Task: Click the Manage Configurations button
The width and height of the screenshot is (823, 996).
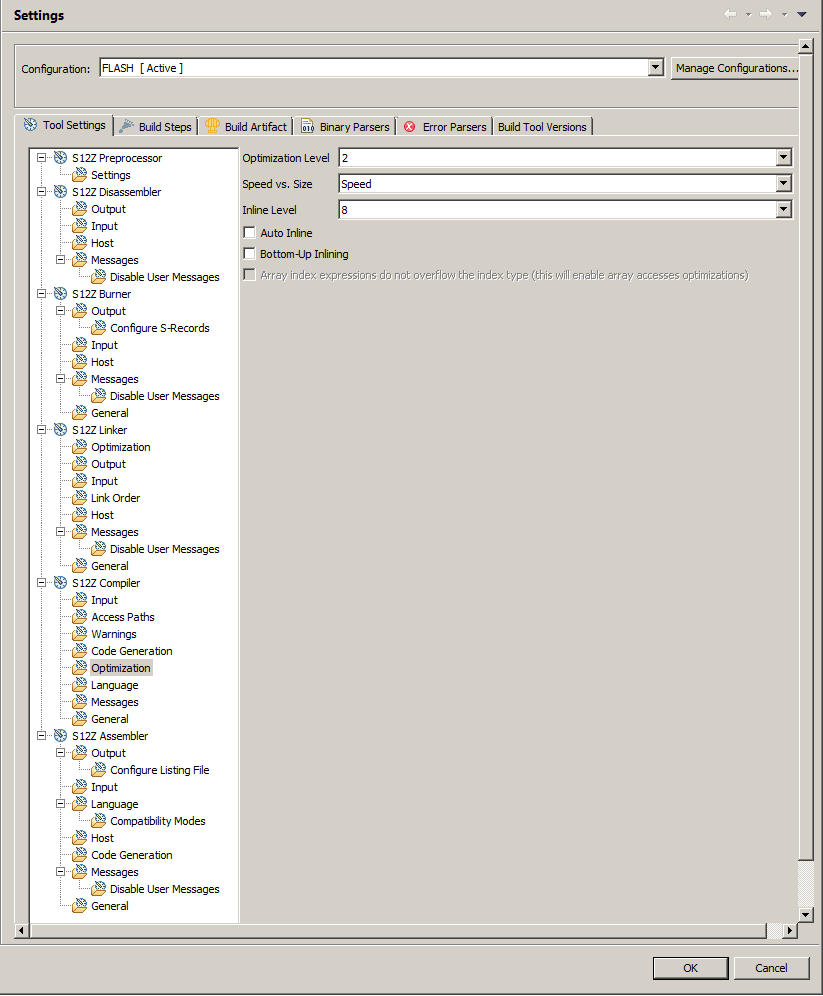Action: point(734,67)
